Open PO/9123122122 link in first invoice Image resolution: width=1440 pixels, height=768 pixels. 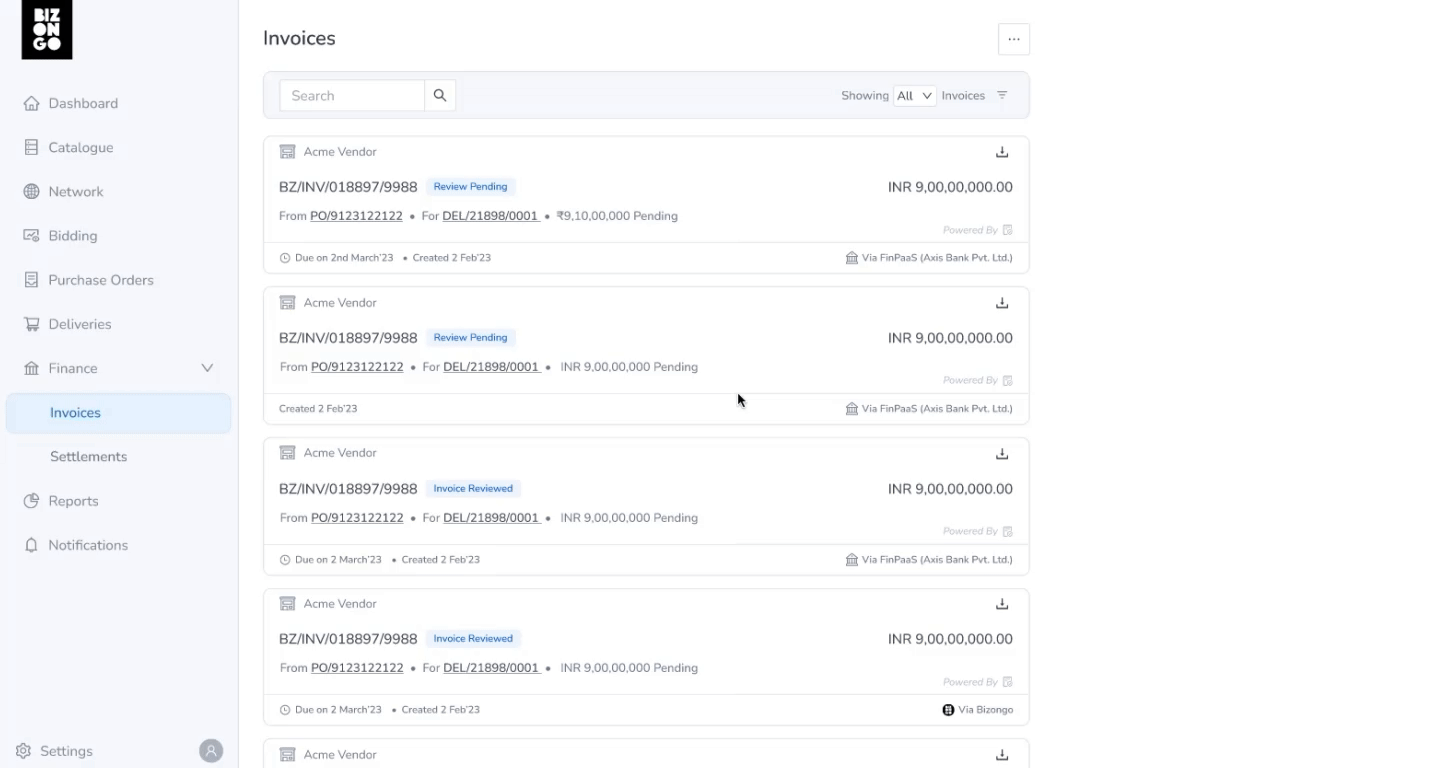356,216
